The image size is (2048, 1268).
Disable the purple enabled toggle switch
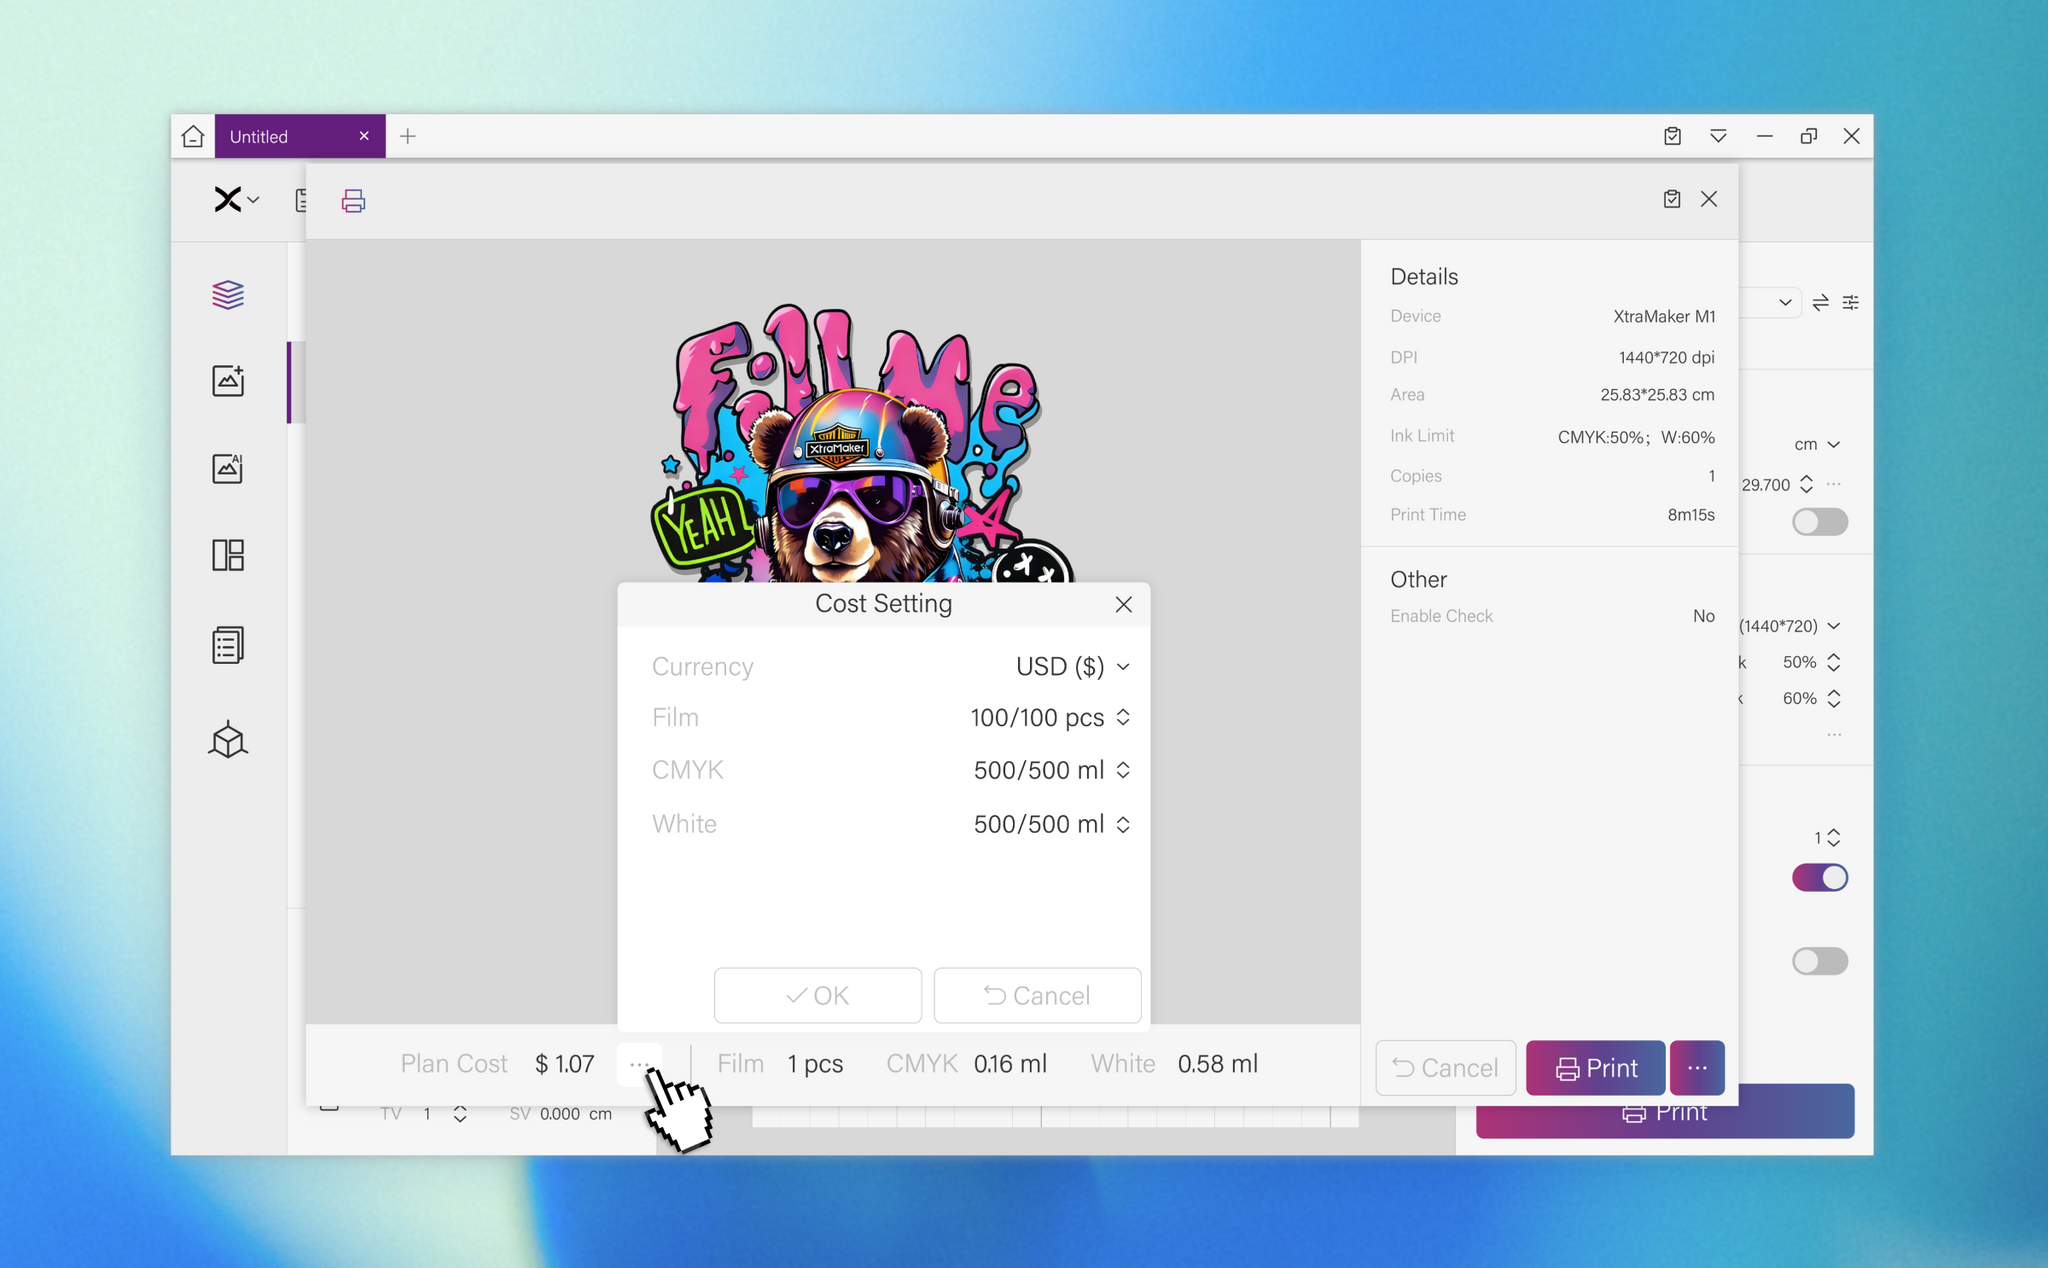click(1820, 877)
